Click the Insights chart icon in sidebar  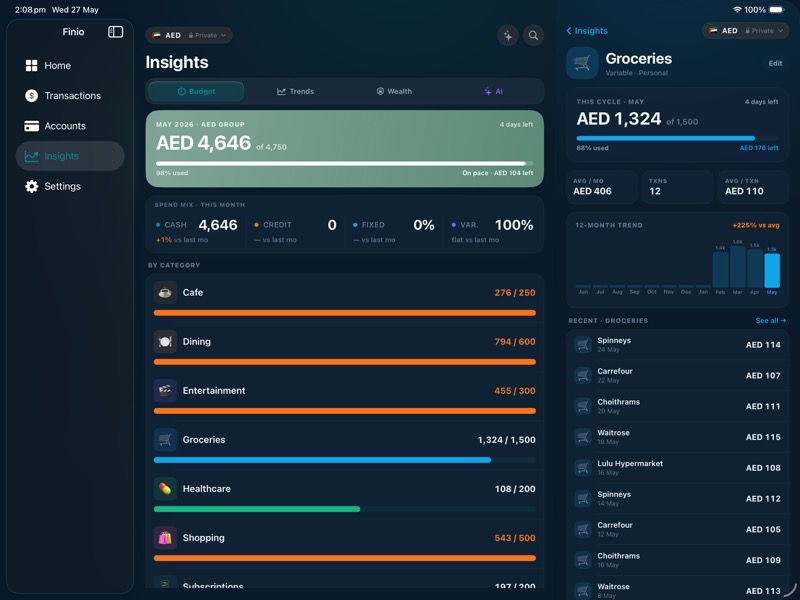tap(32, 156)
